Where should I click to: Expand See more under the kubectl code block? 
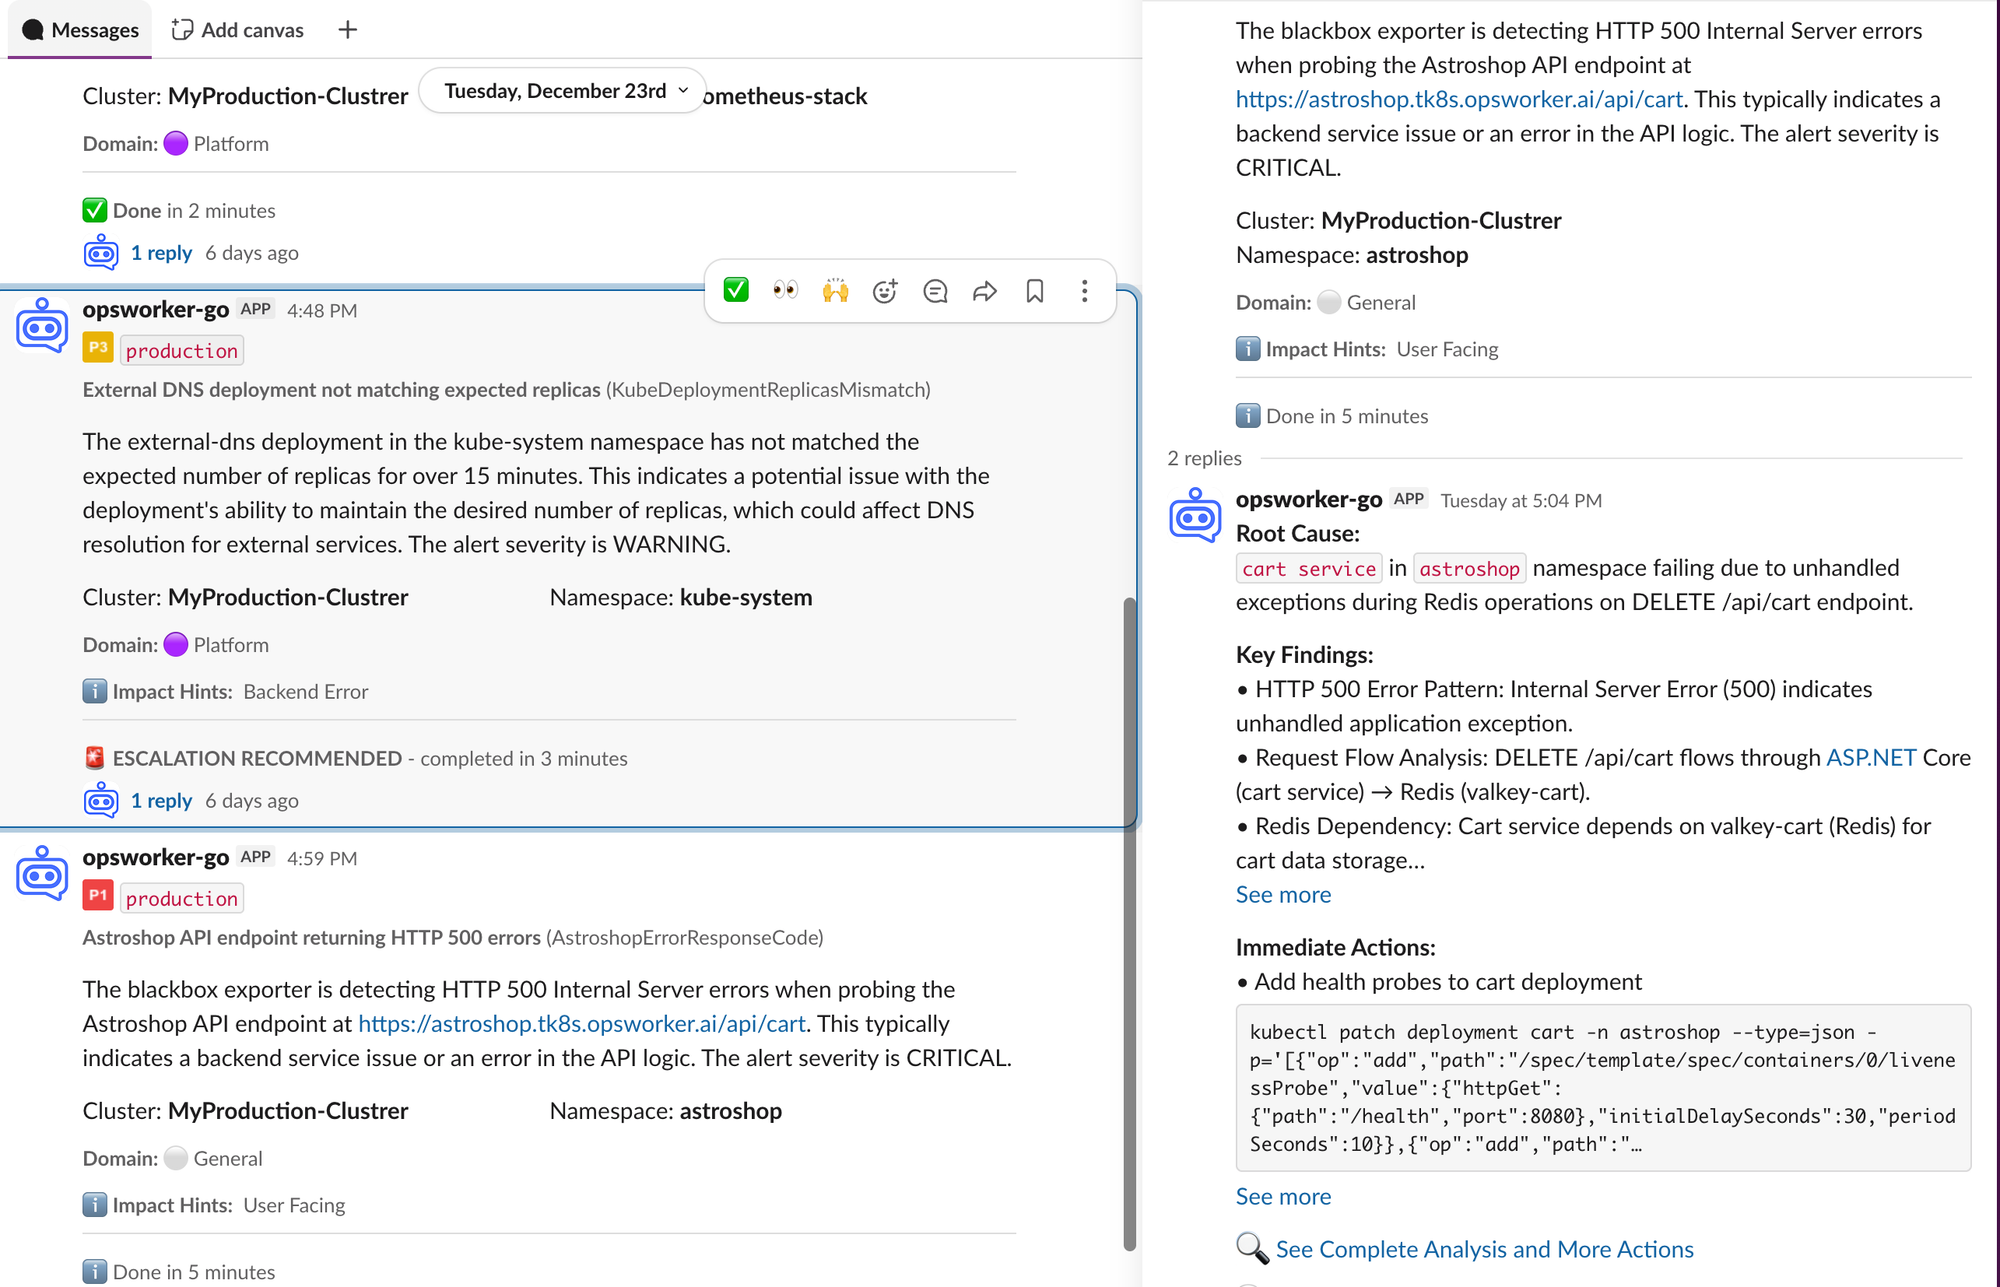click(x=1283, y=1197)
